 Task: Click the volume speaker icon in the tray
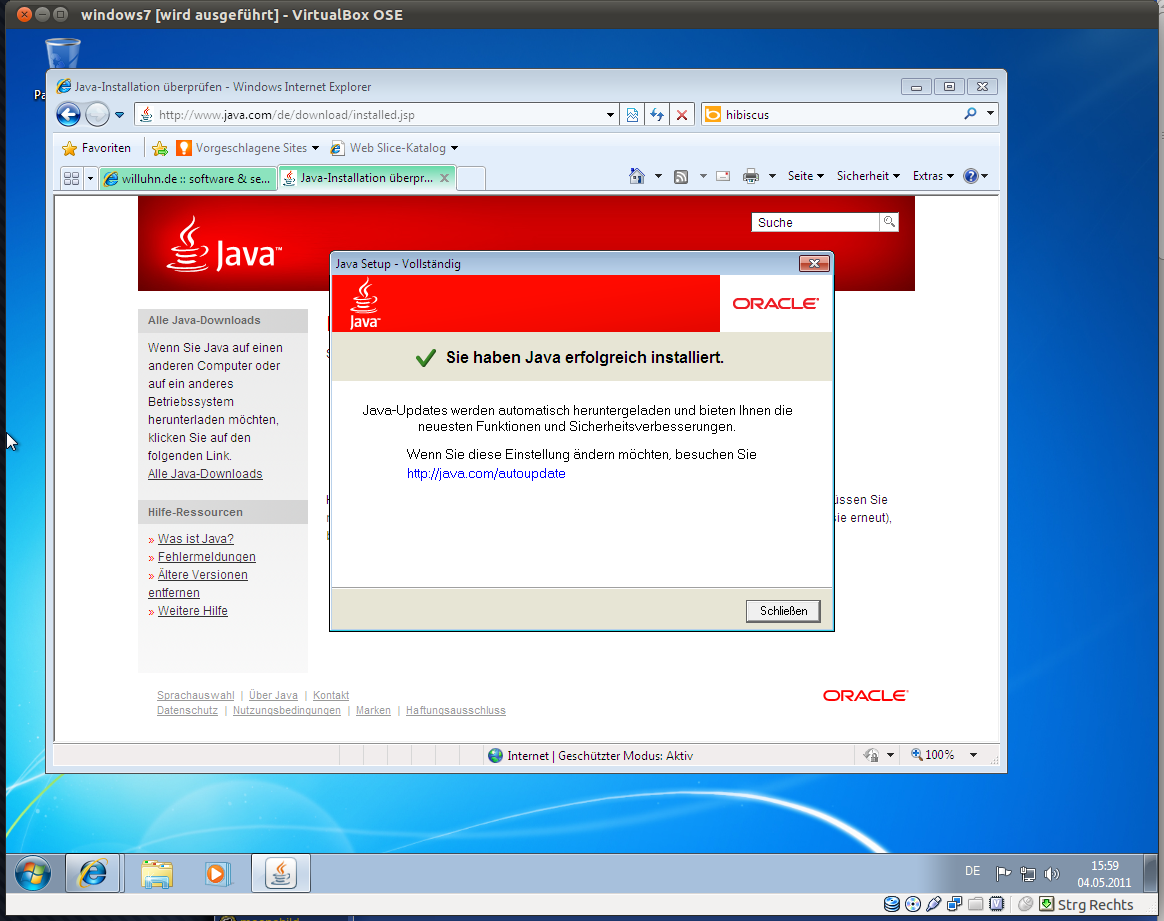click(1052, 874)
